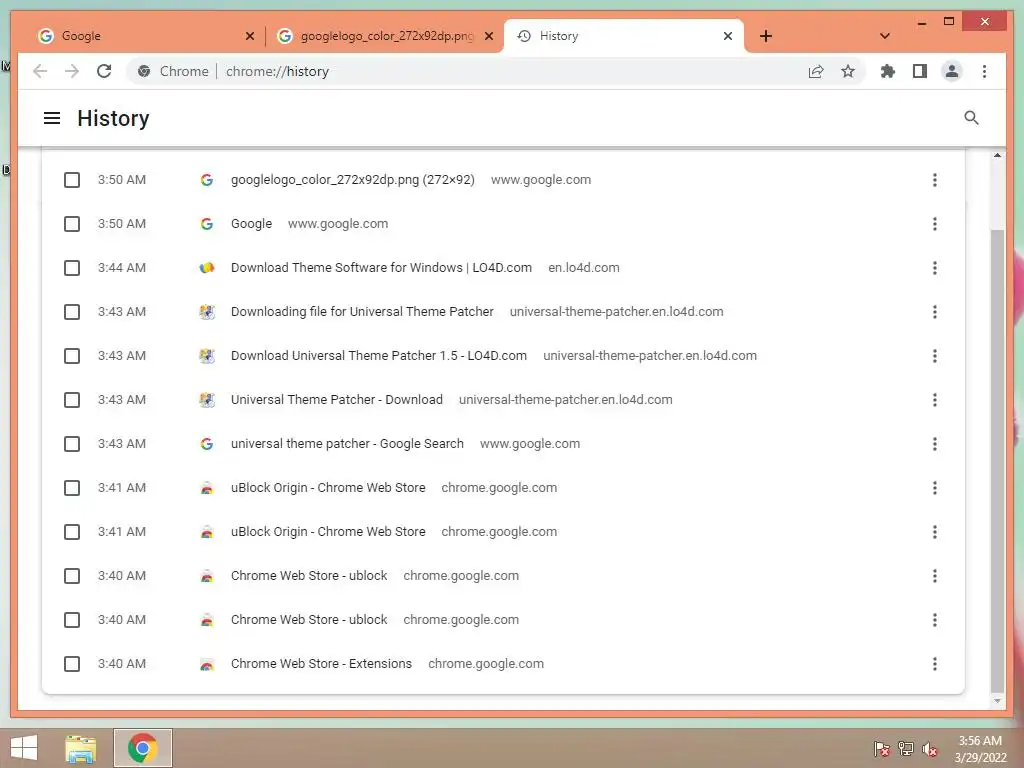Bookmark this page with the star icon

(848, 71)
